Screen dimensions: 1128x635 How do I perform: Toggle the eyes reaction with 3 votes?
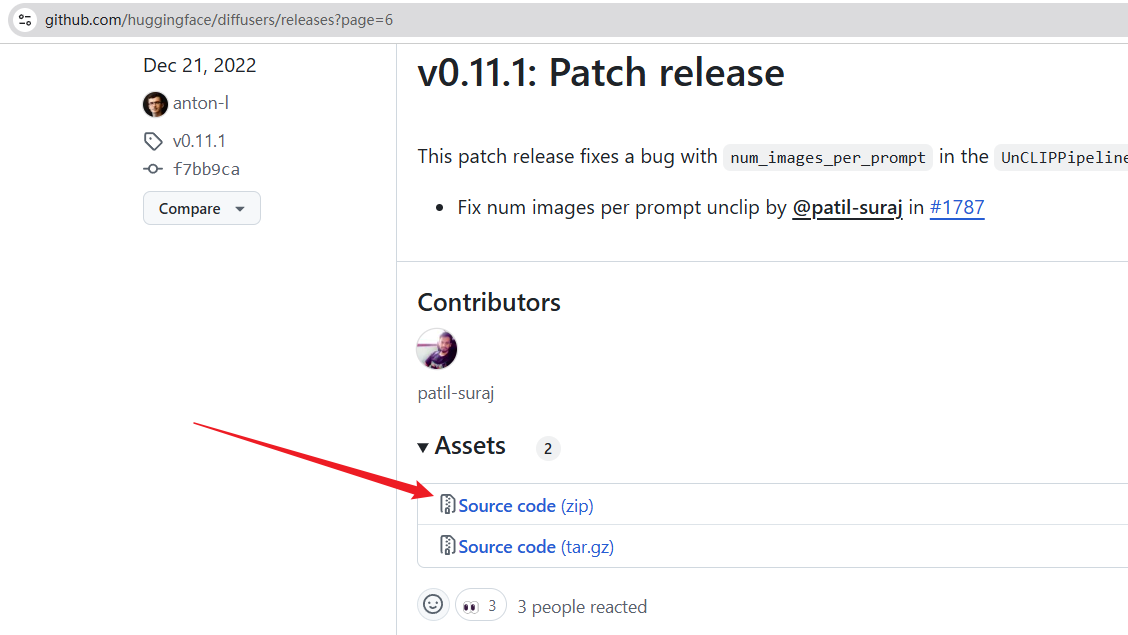480,606
